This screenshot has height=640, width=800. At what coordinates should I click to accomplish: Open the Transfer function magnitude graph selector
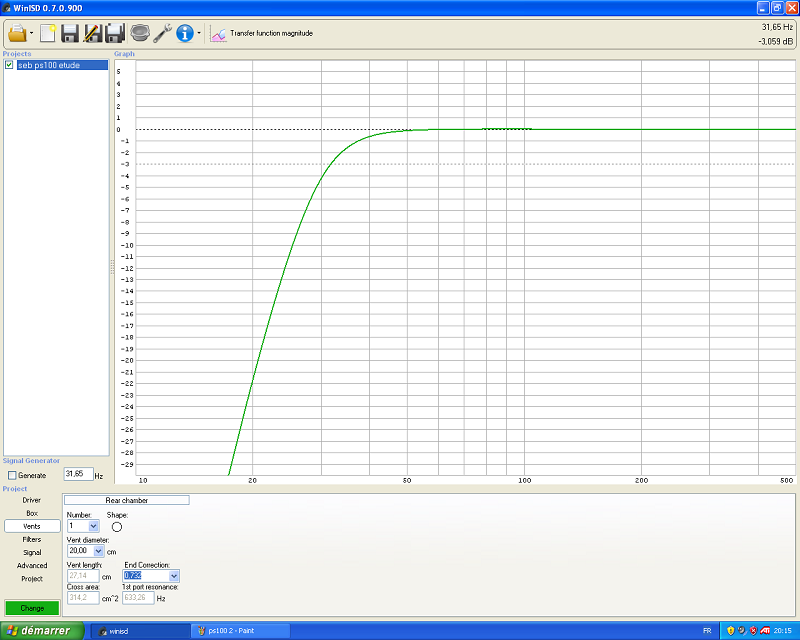pyautogui.click(x=261, y=34)
